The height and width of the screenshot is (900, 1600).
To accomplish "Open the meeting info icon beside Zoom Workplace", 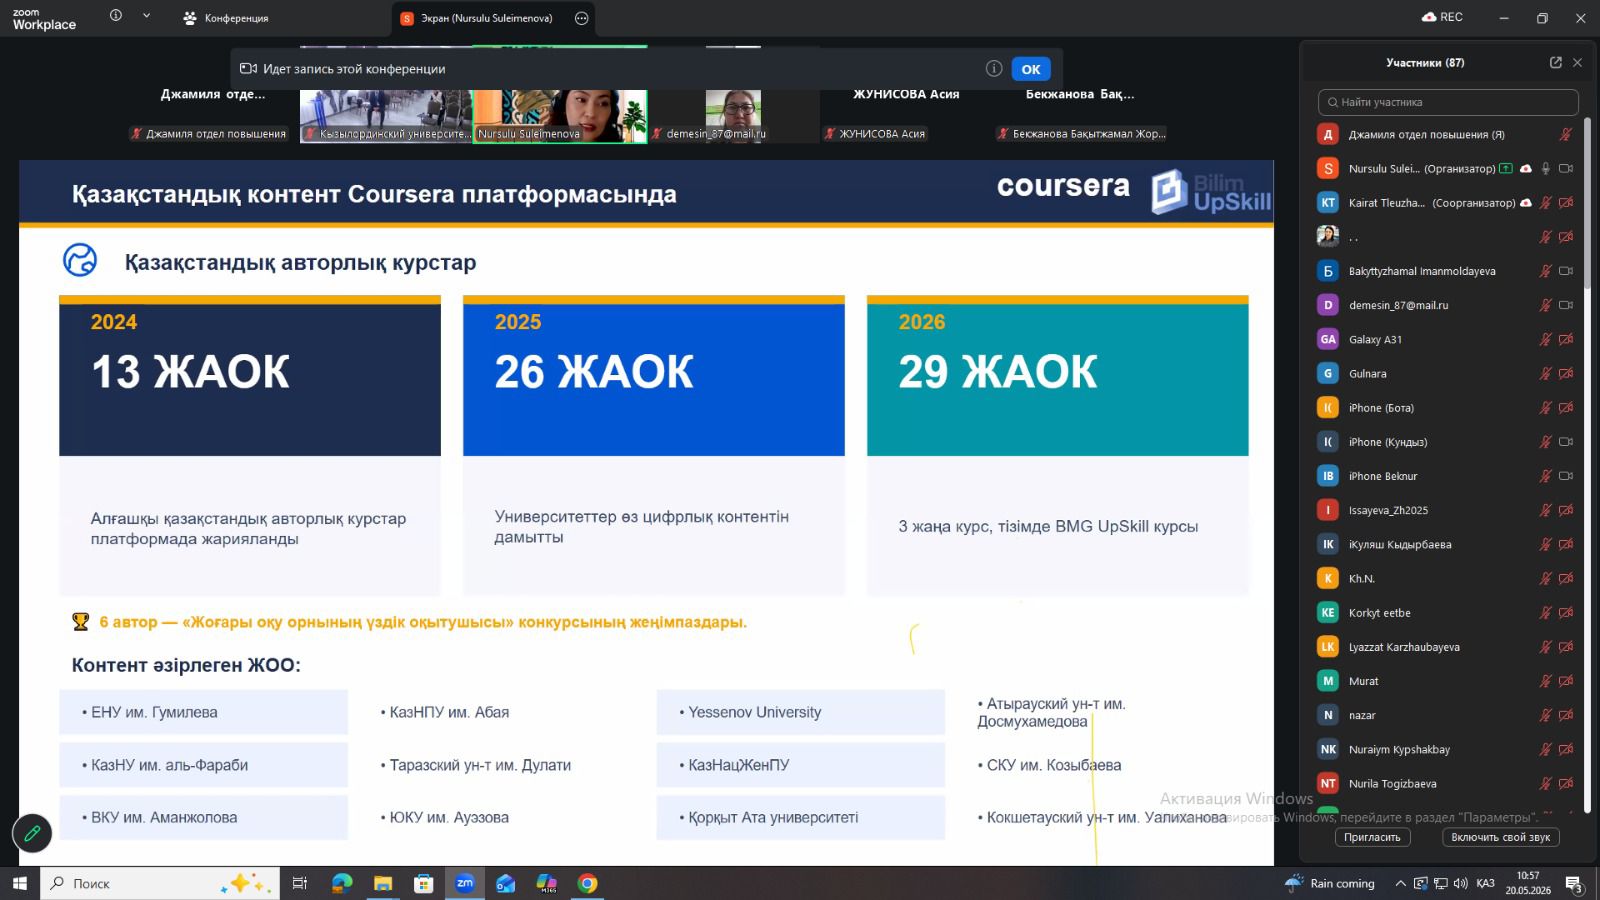I will (x=116, y=16).
